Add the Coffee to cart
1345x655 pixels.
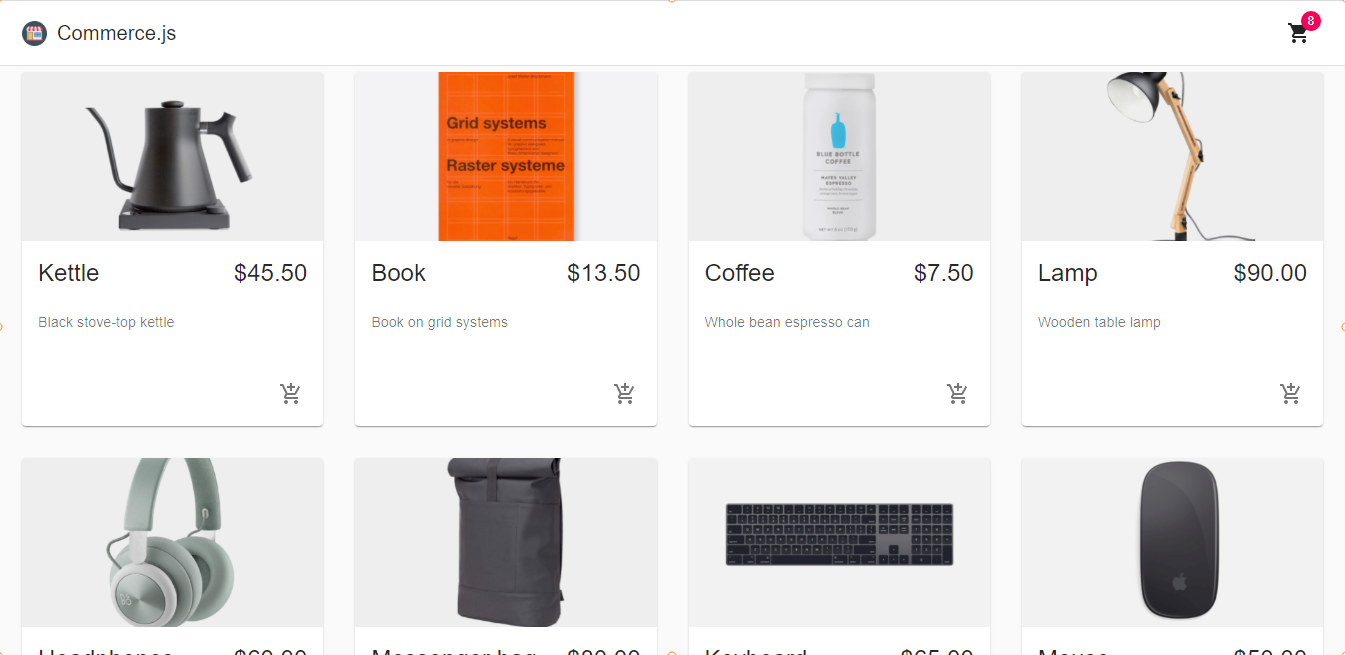tap(957, 394)
